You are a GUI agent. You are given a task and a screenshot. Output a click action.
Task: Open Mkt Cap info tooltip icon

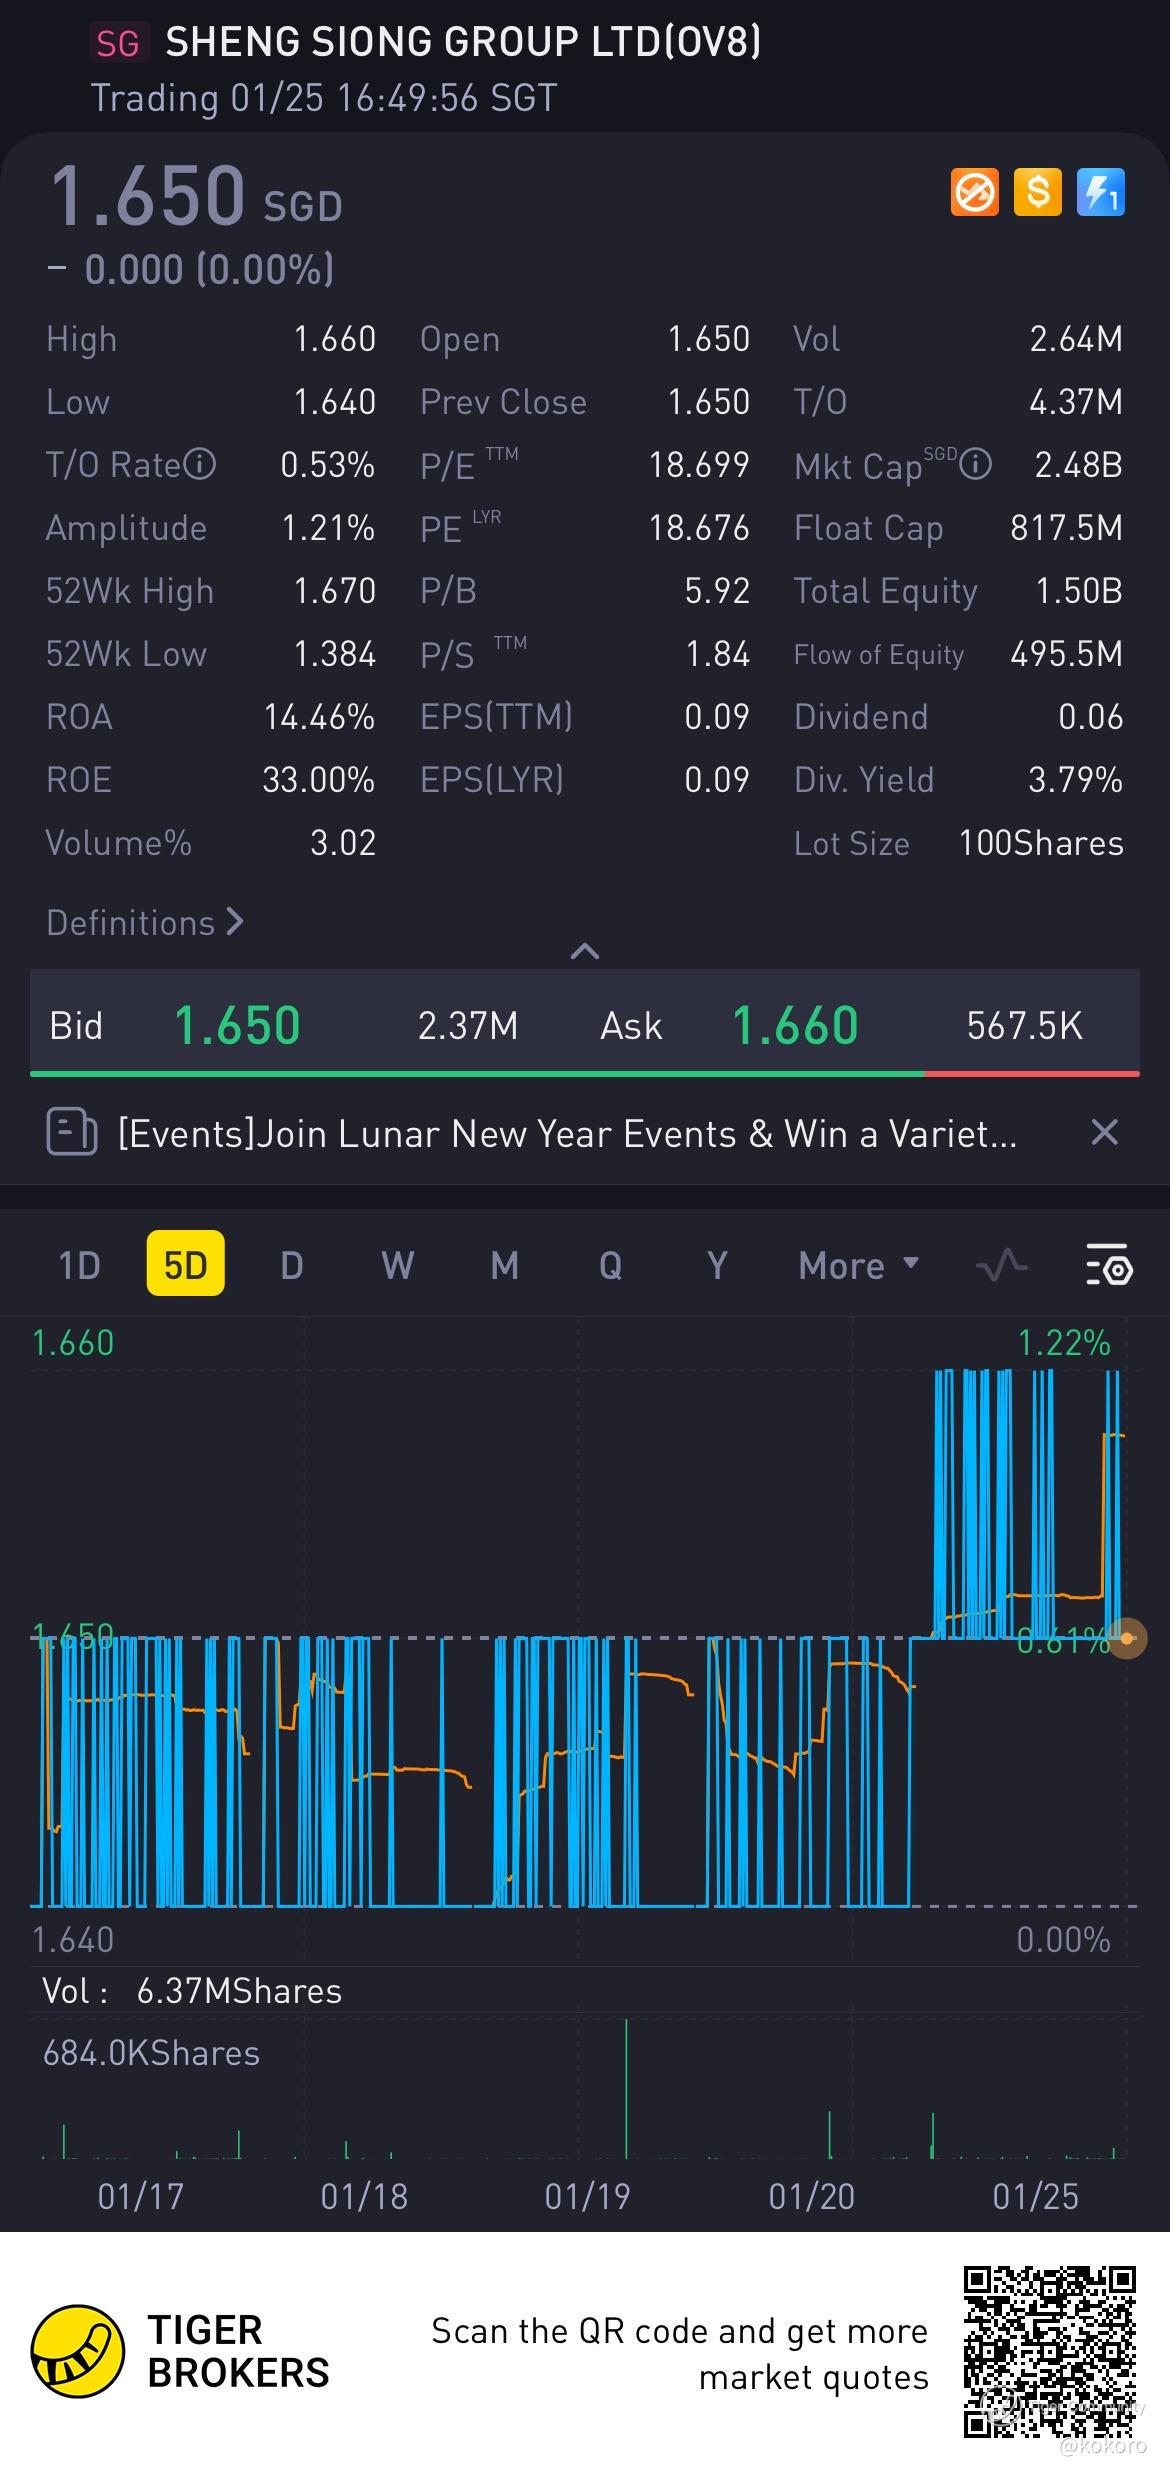[976, 464]
